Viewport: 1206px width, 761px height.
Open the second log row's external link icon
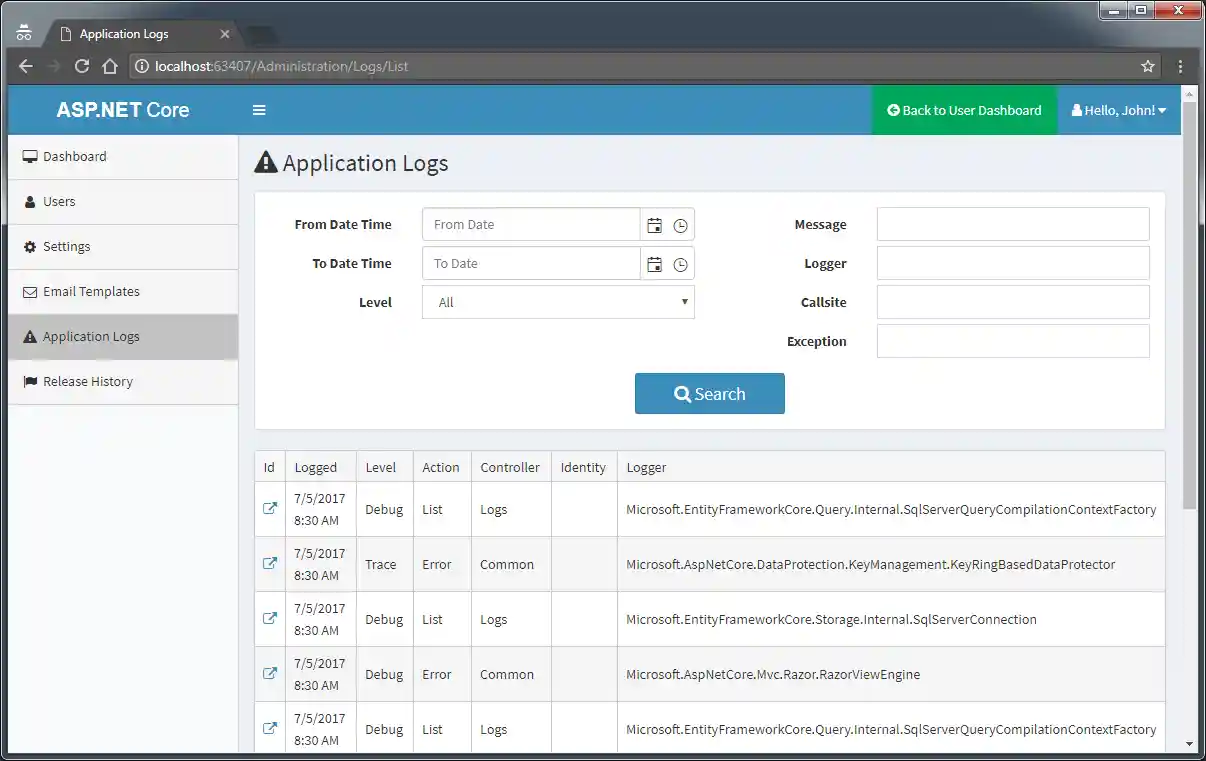coord(269,563)
